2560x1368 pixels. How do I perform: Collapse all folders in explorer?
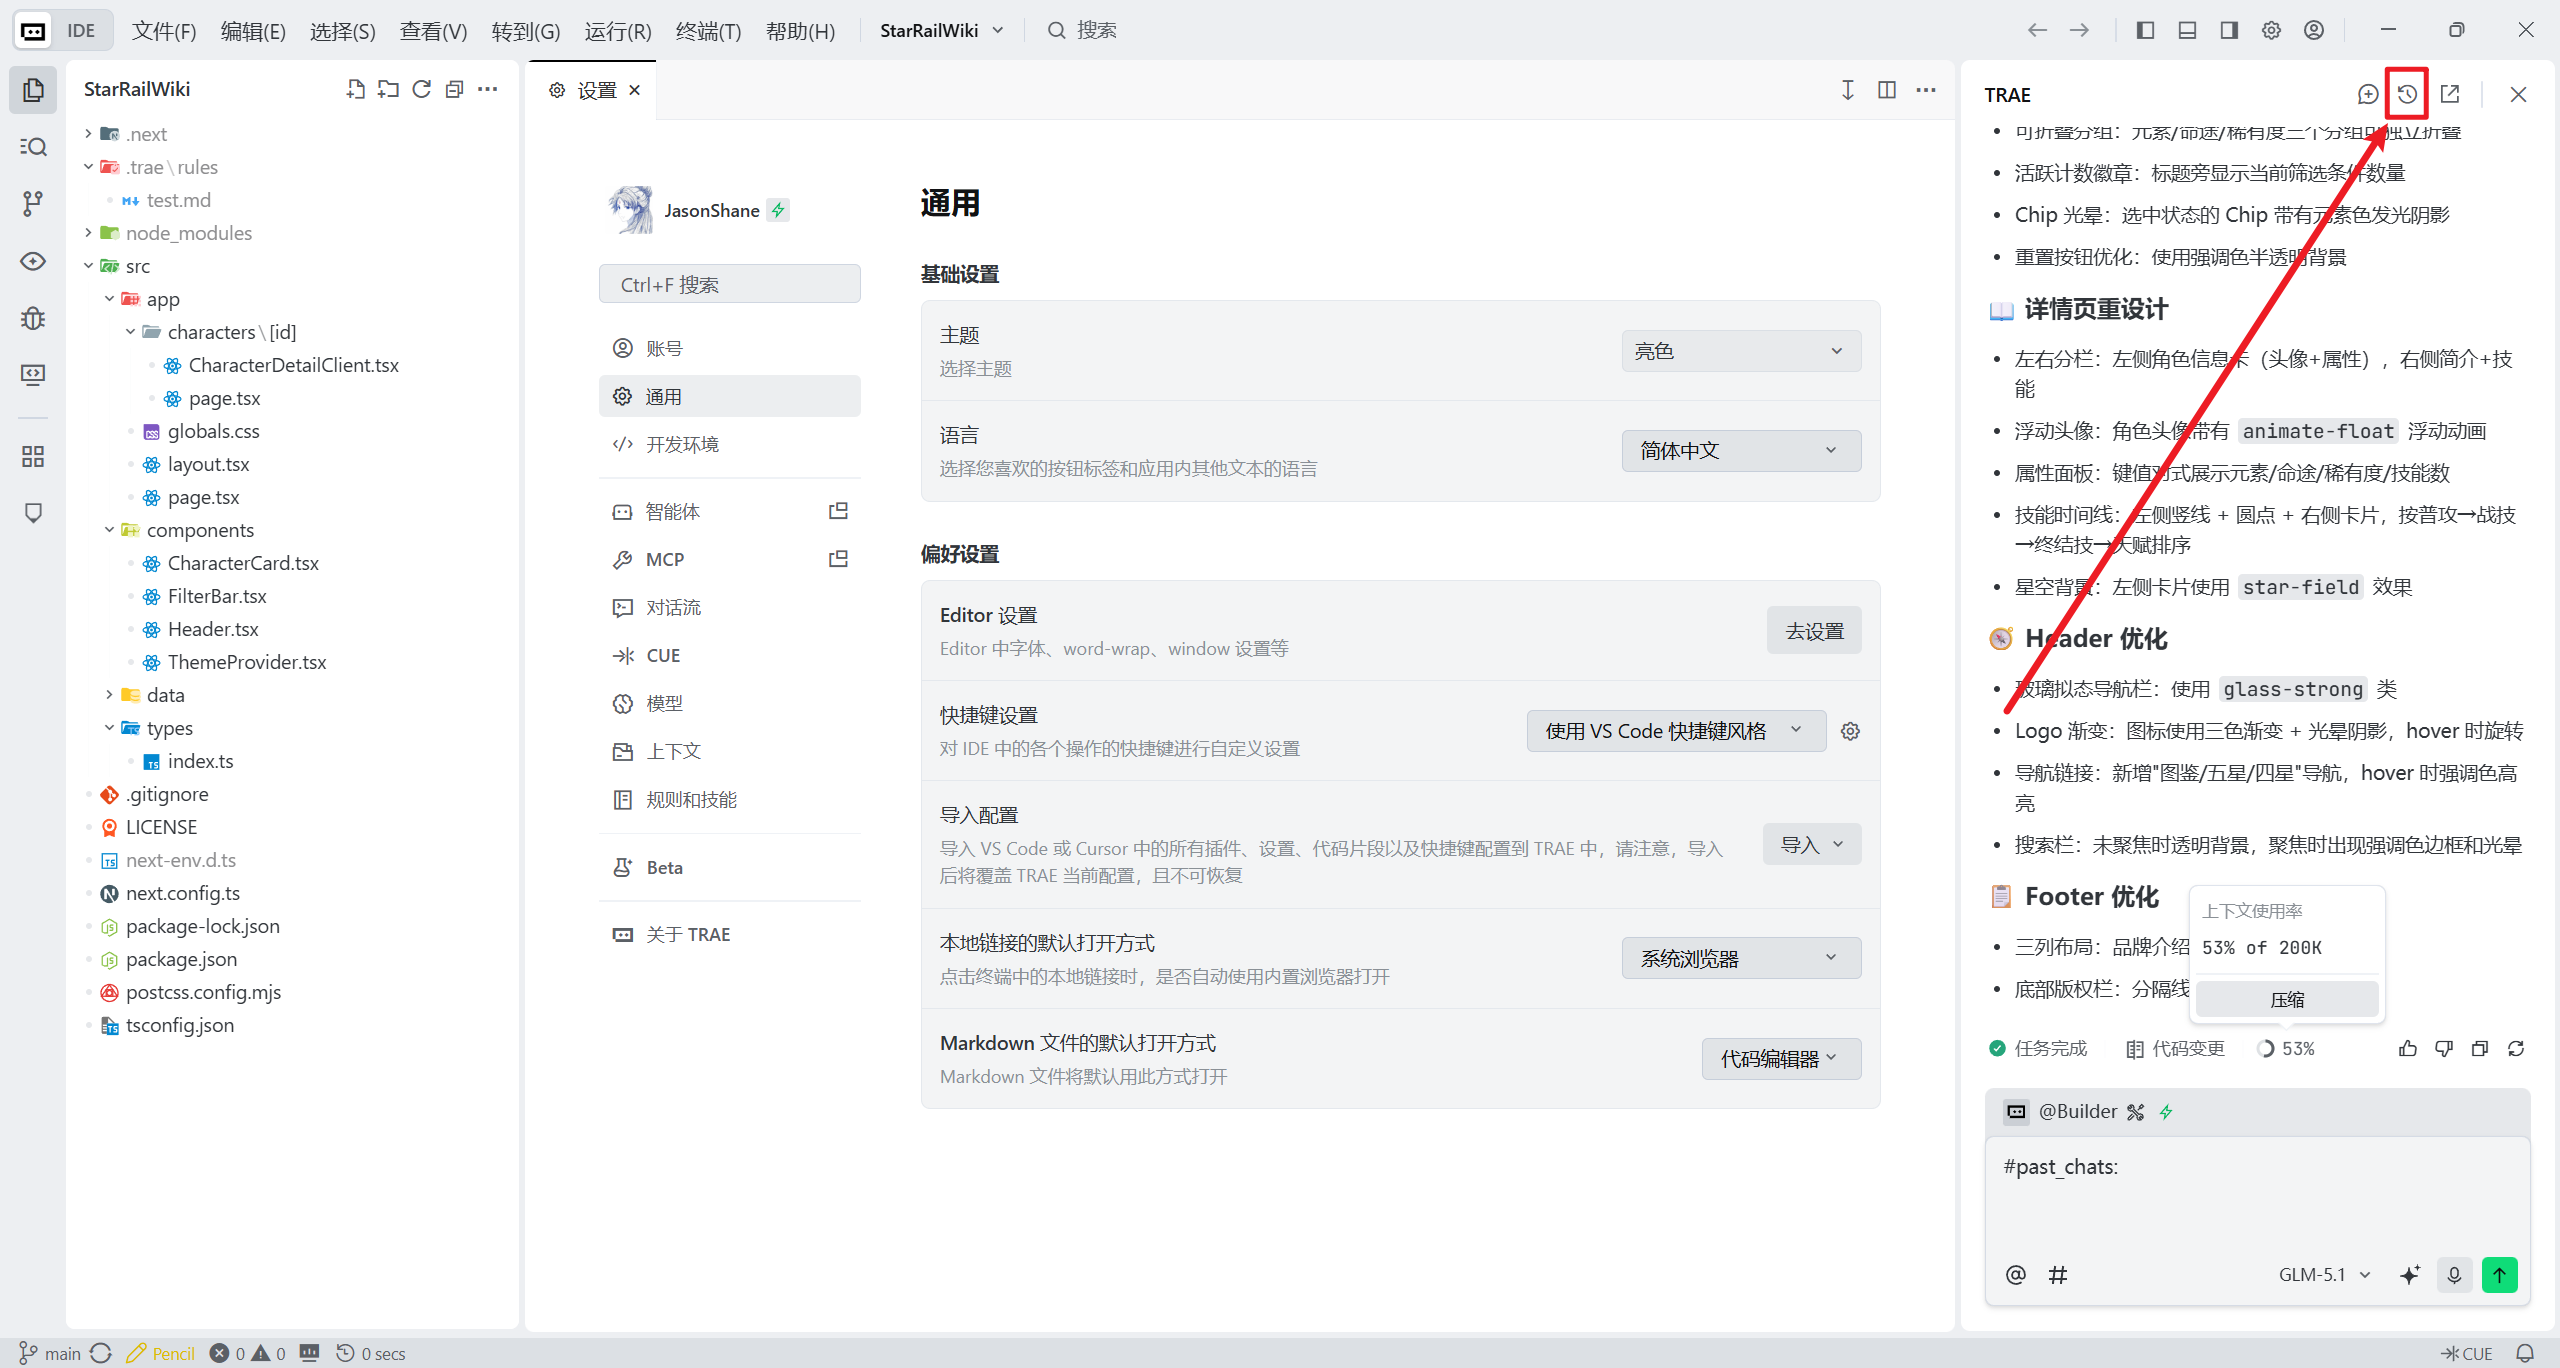tap(454, 90)
